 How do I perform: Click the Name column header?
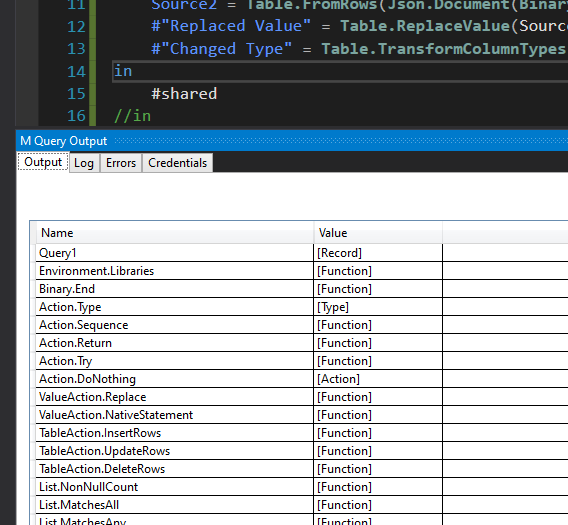175,233
